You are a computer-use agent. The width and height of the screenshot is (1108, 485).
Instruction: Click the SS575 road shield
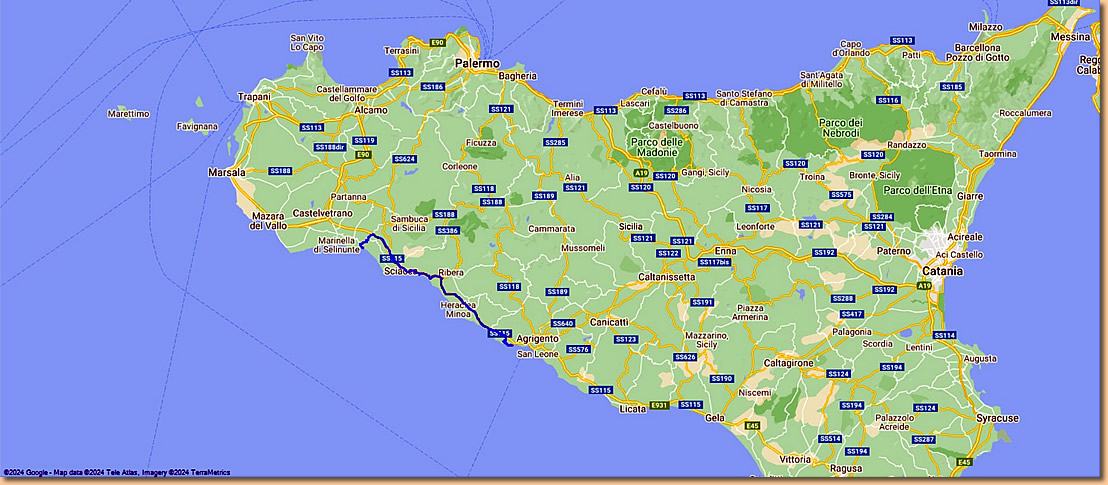coord(841,194)
